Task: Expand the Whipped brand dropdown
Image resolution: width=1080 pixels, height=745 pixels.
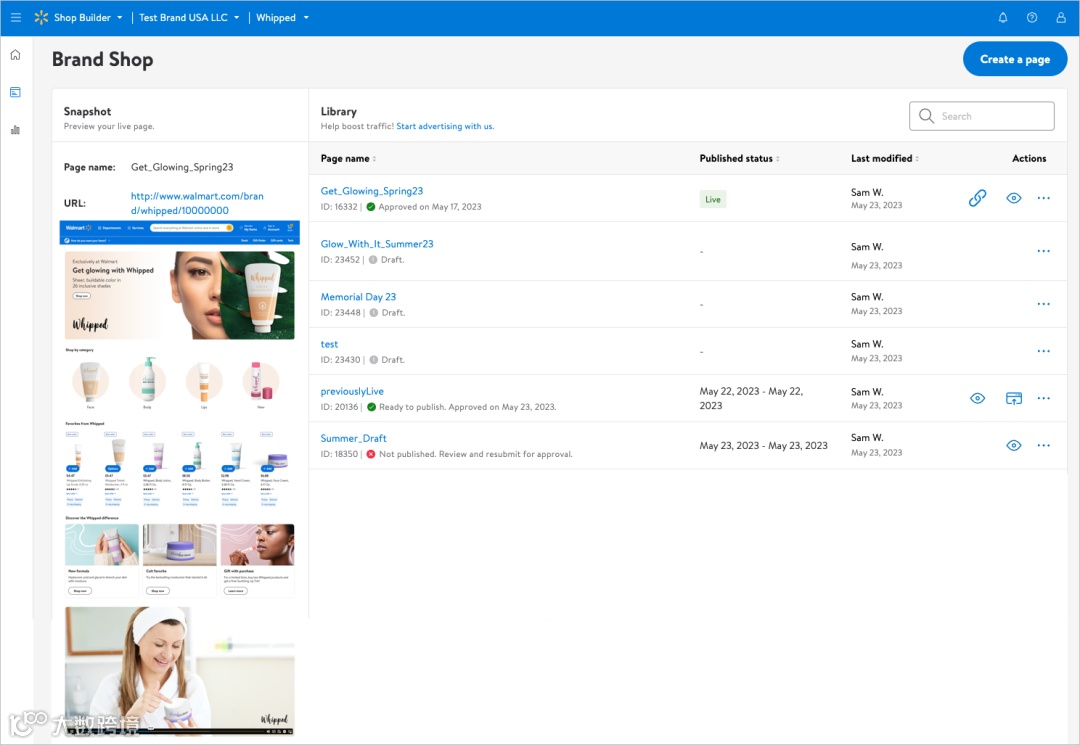Action: click(306, 18)
